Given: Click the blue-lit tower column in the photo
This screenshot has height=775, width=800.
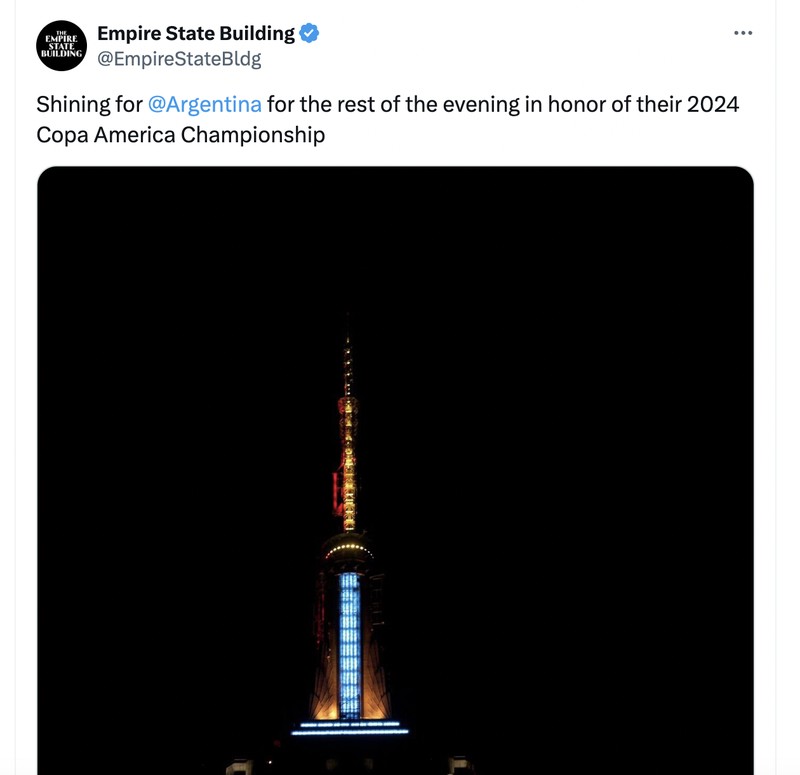Looking at the screenshot, I should click(x=349, y=640).
